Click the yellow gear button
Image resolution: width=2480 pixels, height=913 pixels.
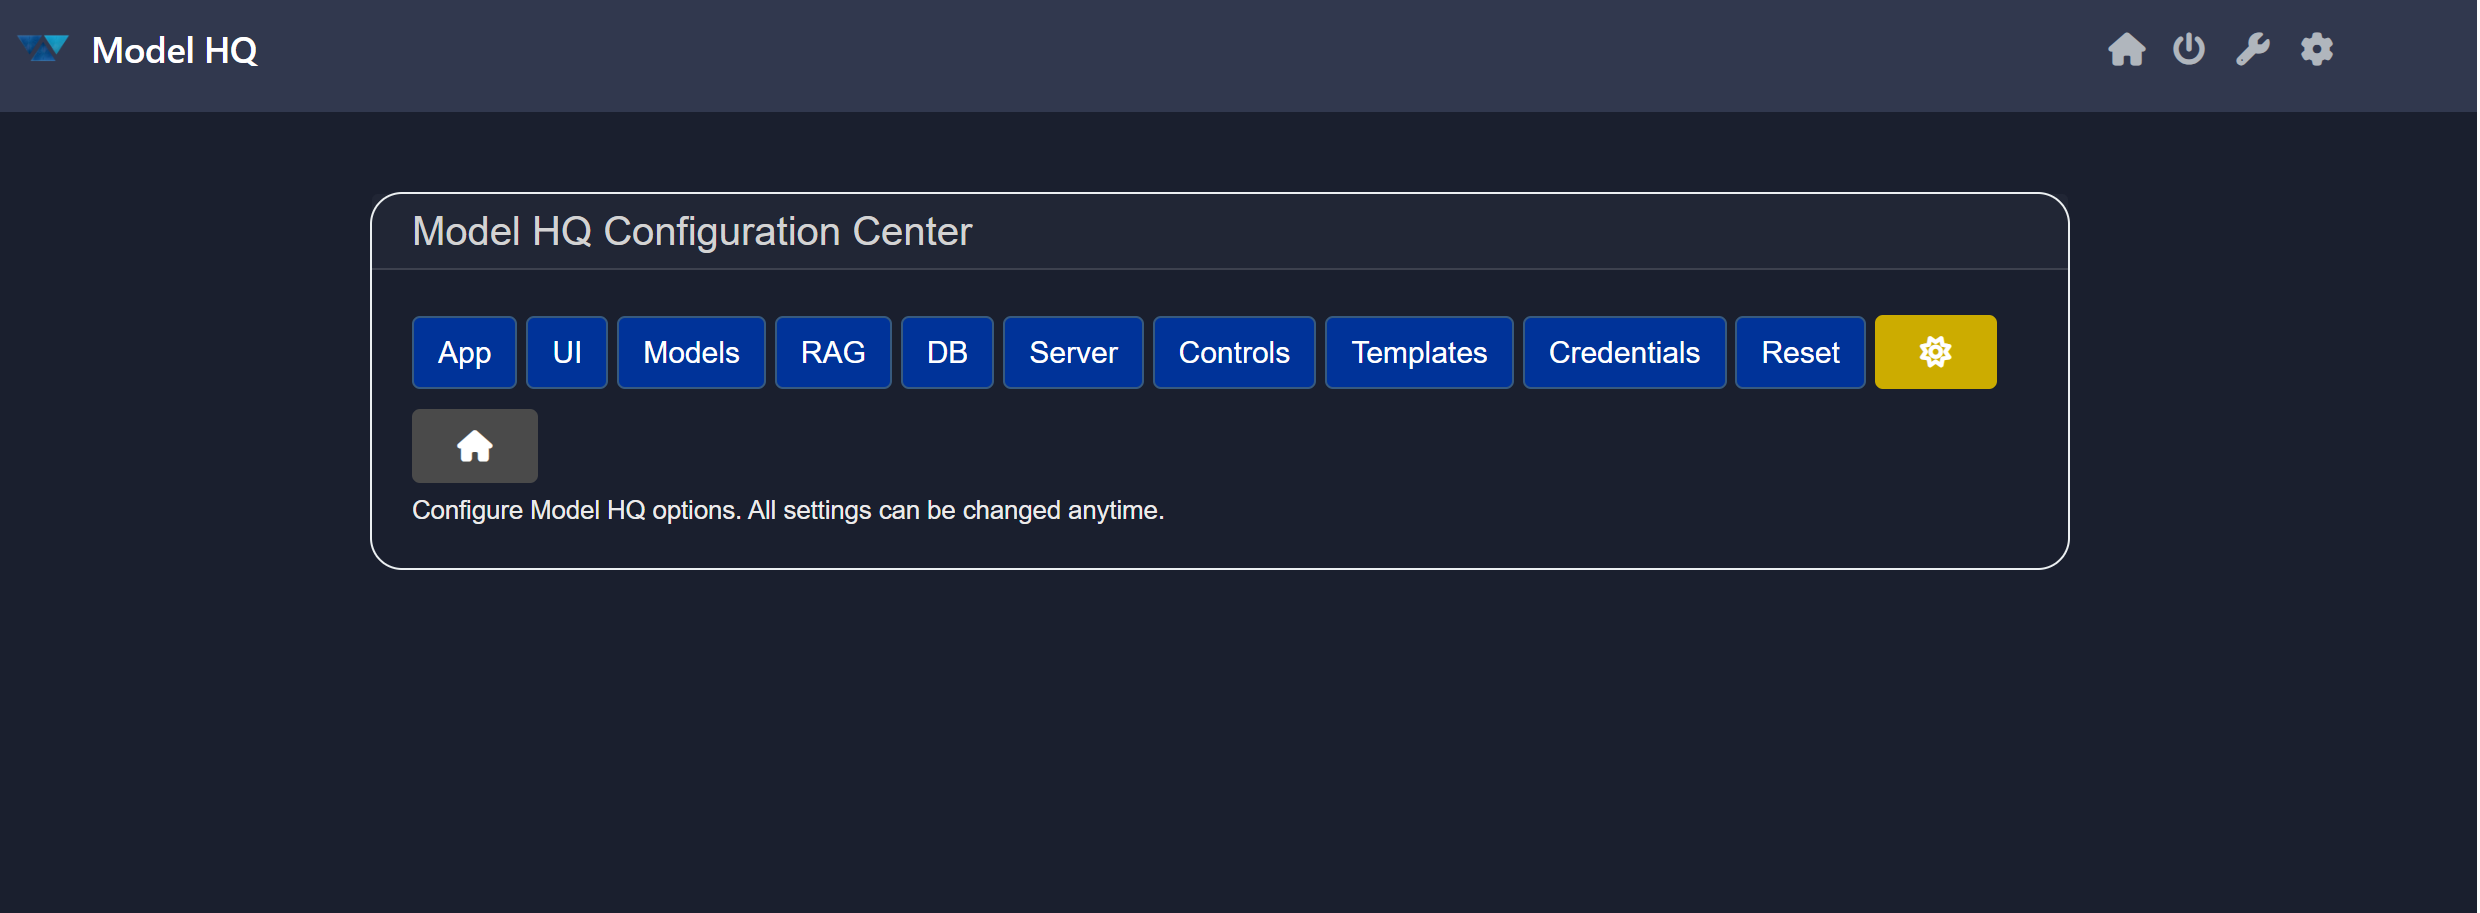[1935, 352]
